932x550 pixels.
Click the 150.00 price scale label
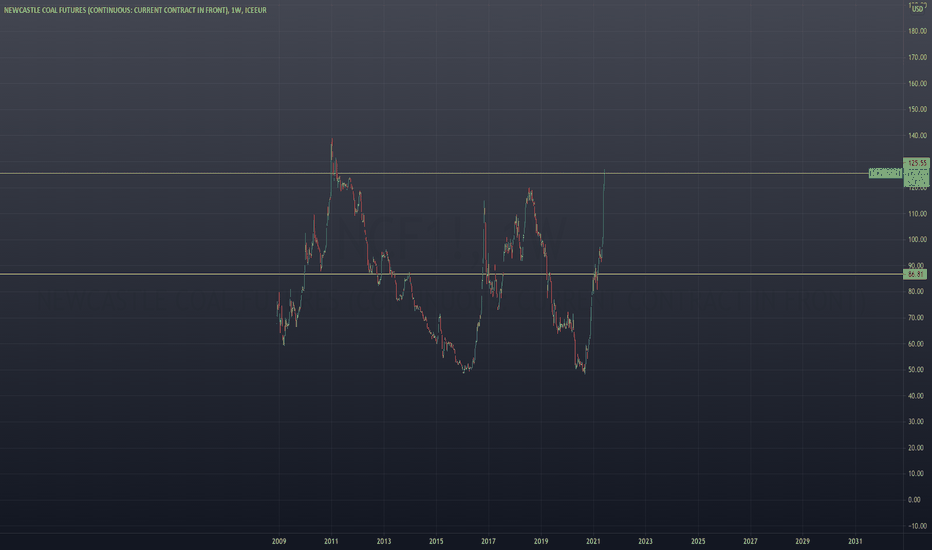(x=917, y=109)
